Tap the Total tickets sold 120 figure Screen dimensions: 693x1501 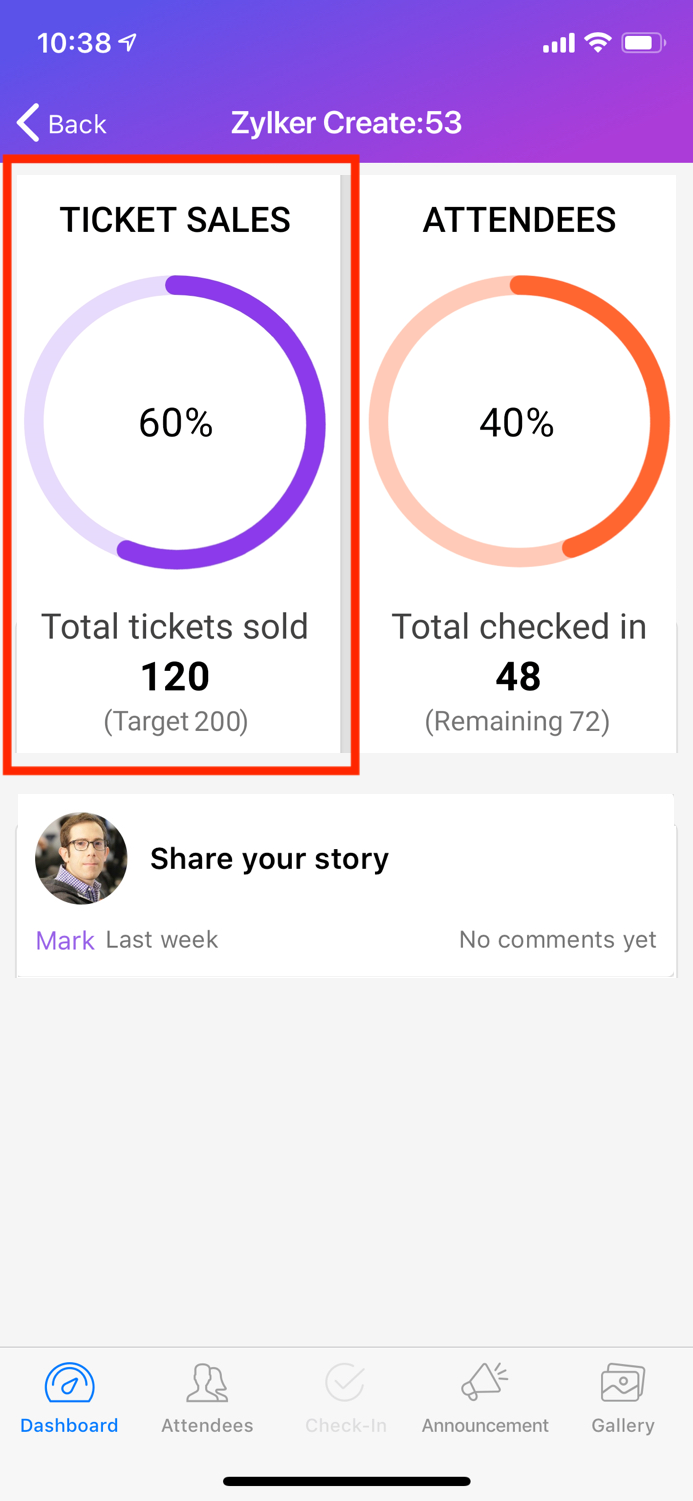click(x=175, y=677)
